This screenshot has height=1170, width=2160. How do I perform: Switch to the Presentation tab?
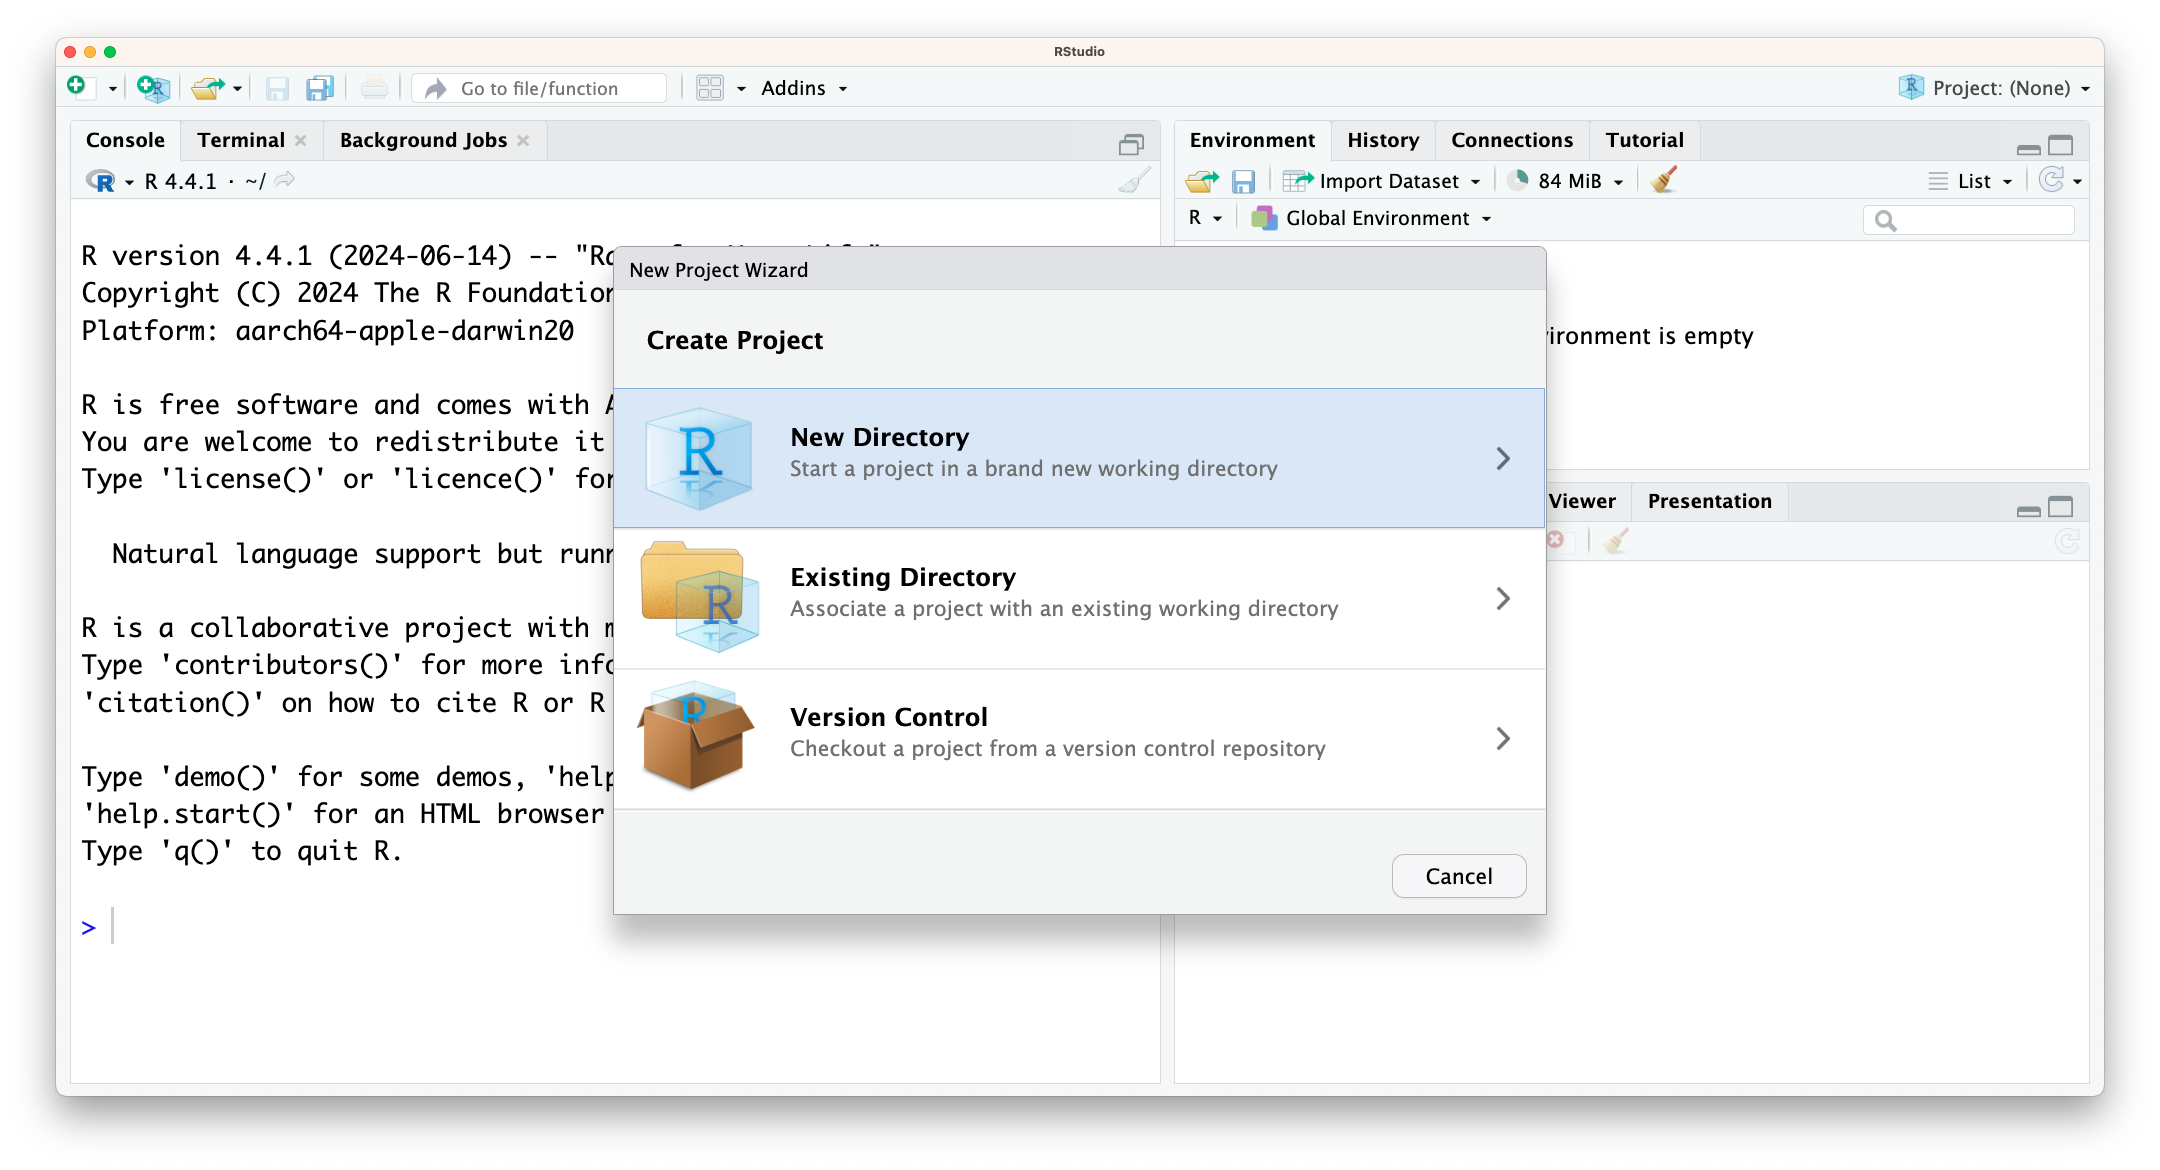coord(1709,501)
